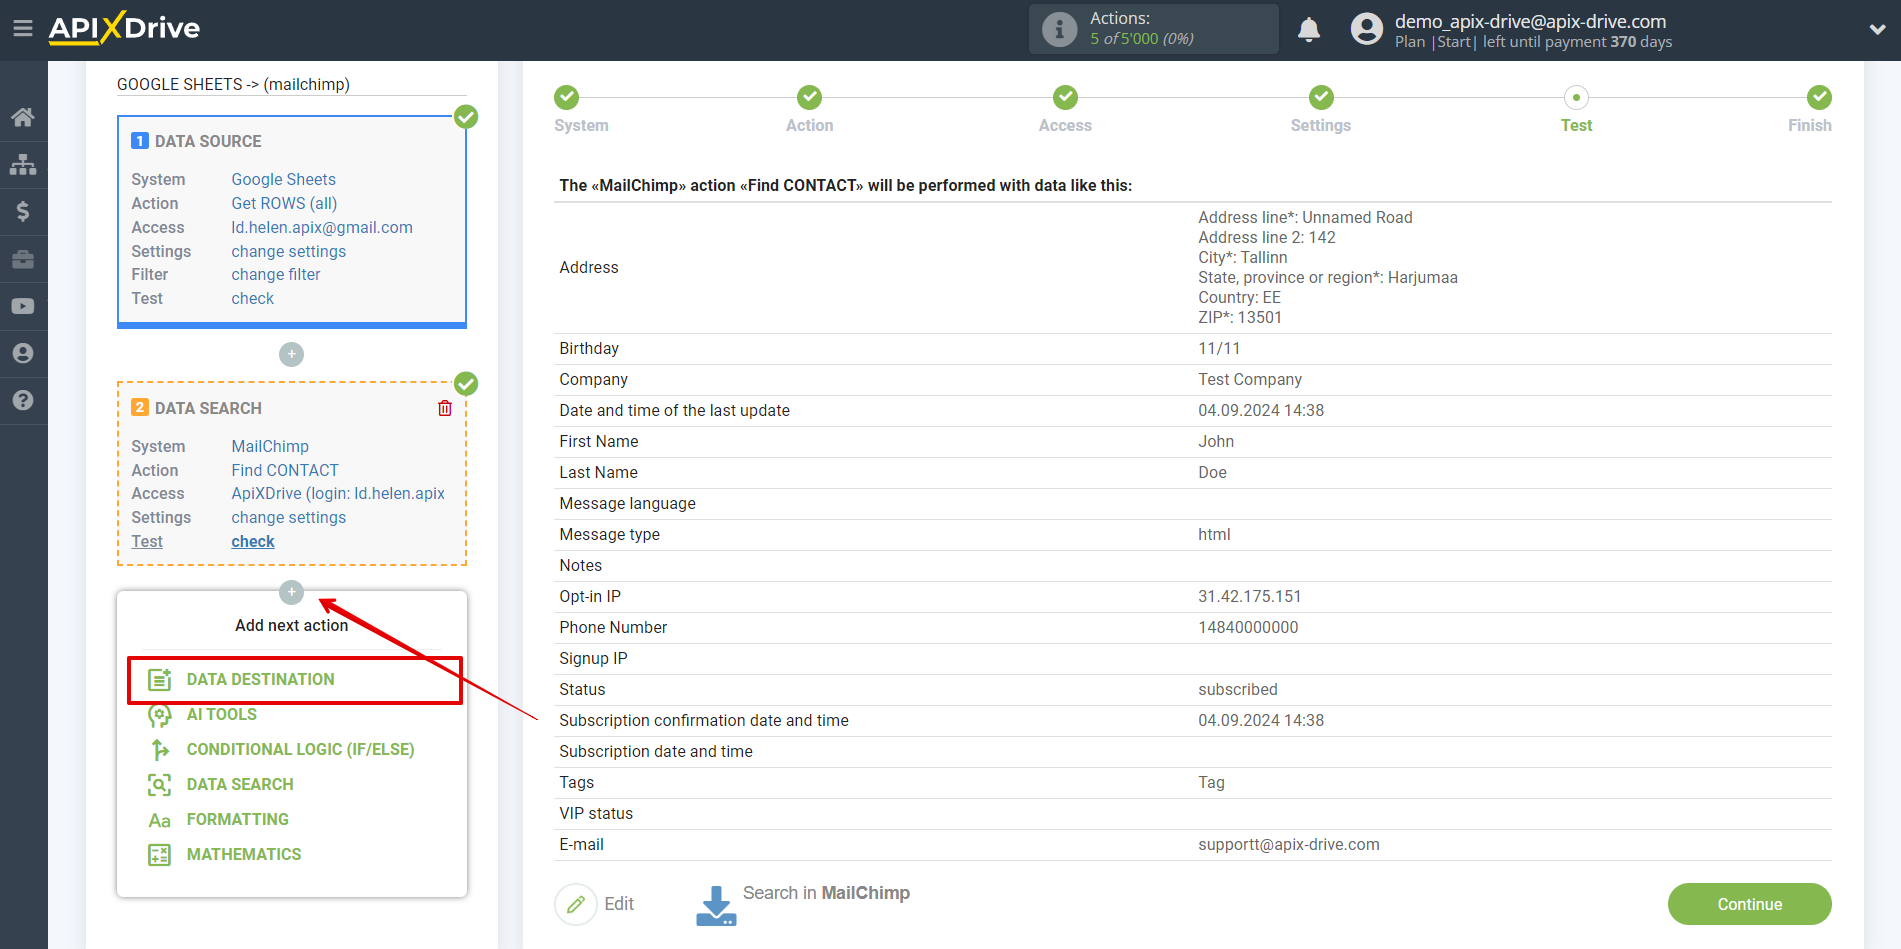Open MailChimp system link
The width and height of the screenshot is (1901, 949).
(x=270, y=446)
